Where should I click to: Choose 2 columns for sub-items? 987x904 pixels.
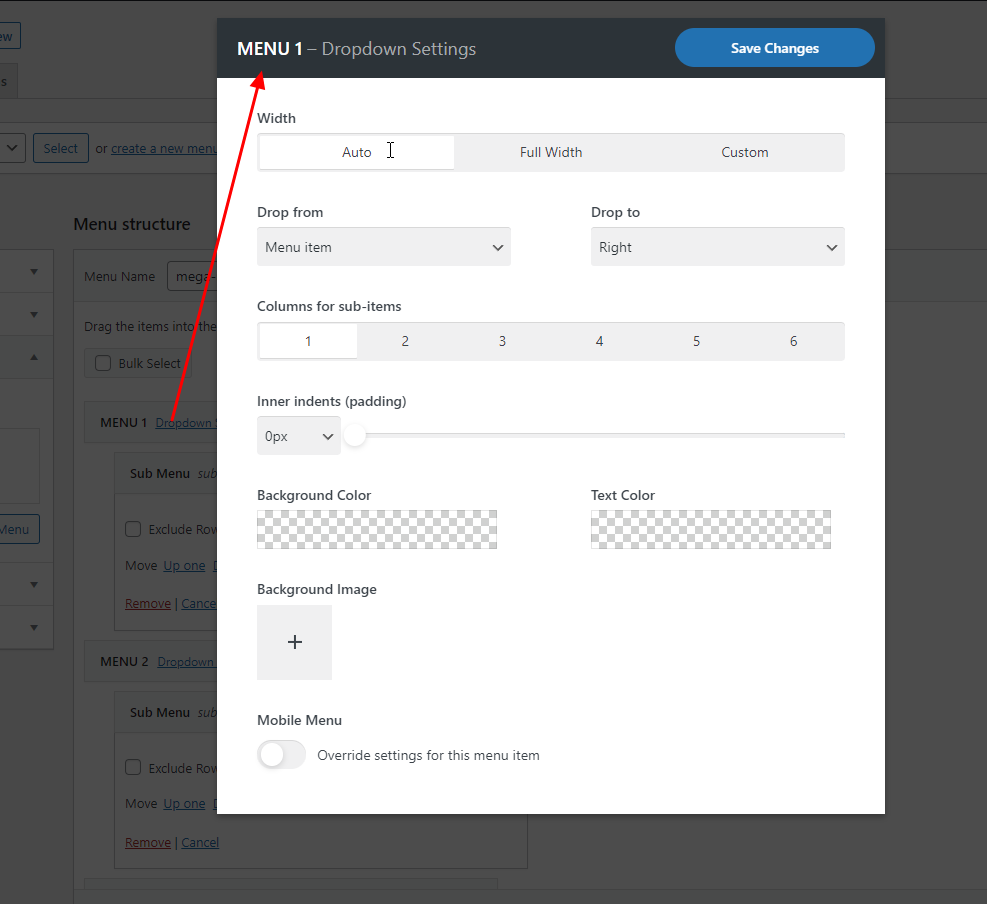pyautogui.click(x=405, y=341)
